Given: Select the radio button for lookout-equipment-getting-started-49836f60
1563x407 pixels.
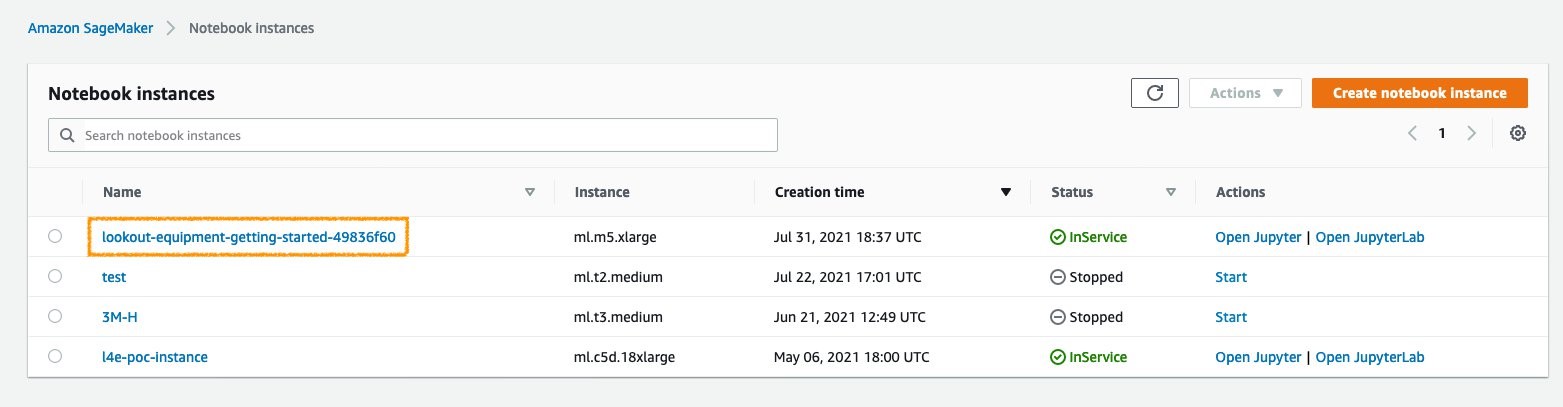Looking at the screenshot, I should tap(55, 237).
